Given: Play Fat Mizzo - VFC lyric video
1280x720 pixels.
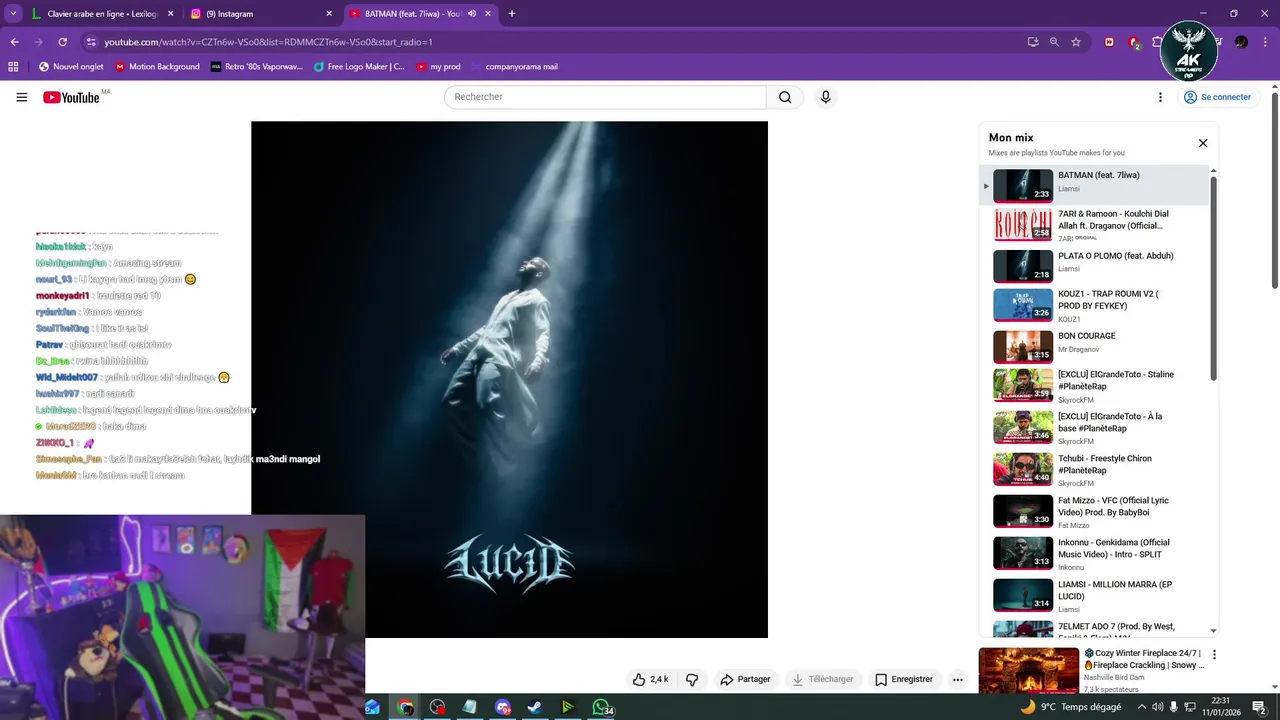Looking at the screenshot, I should point(1094,511).
